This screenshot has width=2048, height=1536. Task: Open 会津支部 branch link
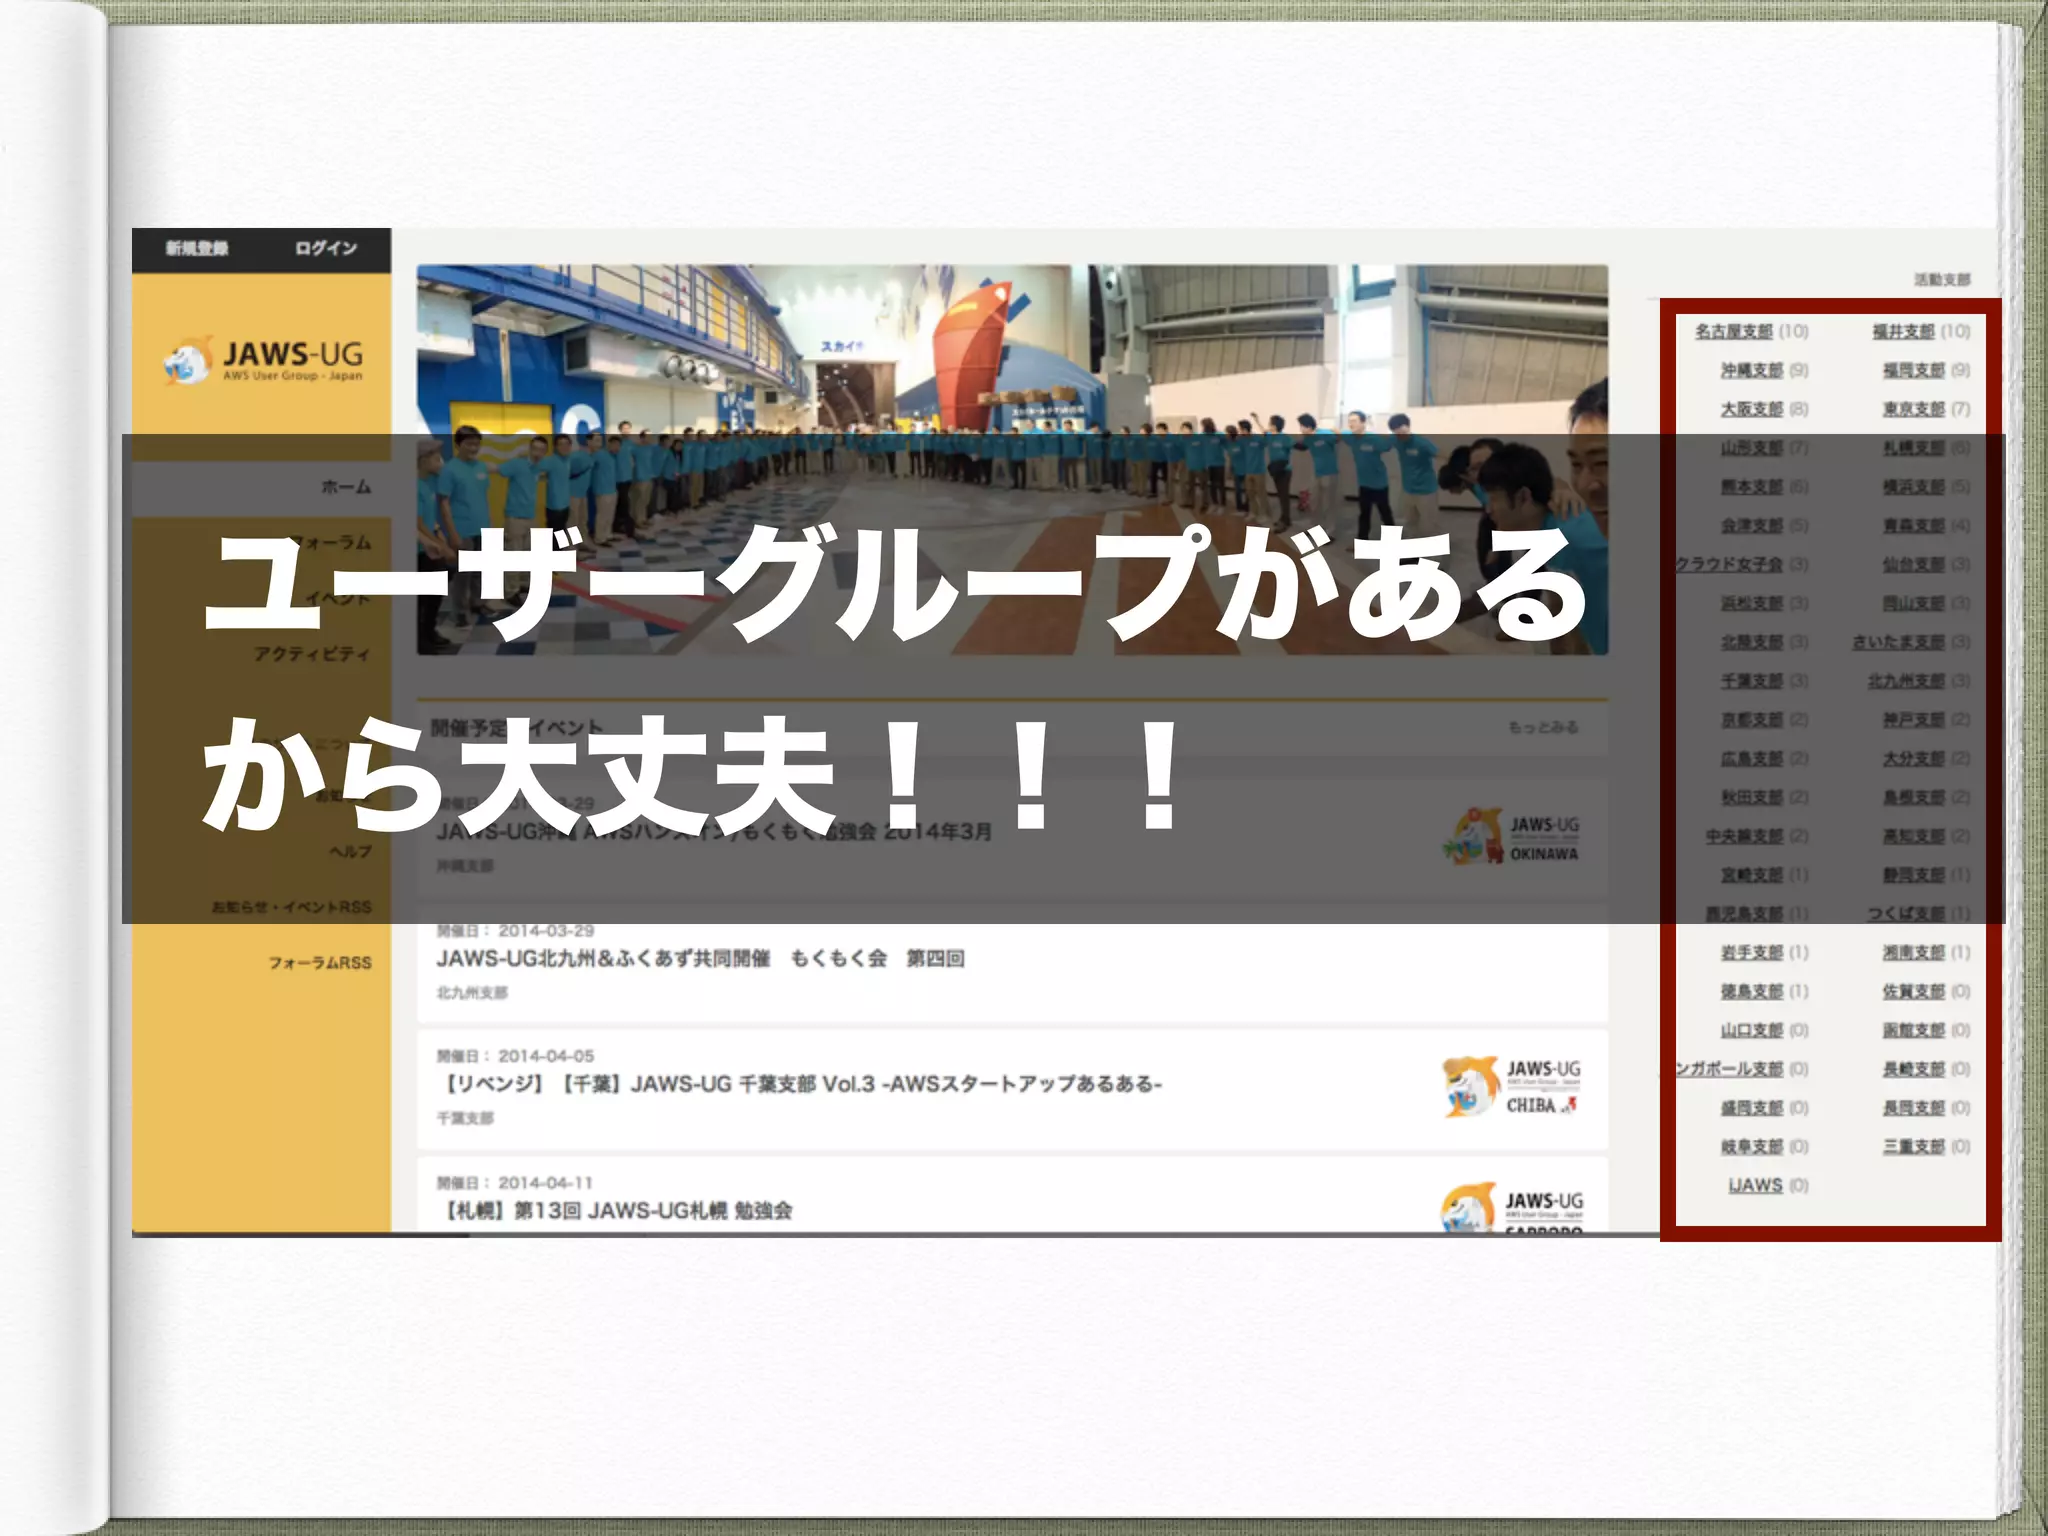click(x=1752, y=526)
